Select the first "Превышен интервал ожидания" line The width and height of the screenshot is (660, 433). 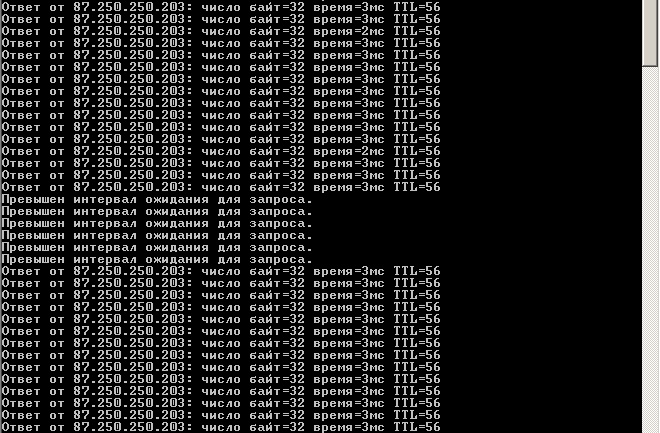(x=157, y=199)
